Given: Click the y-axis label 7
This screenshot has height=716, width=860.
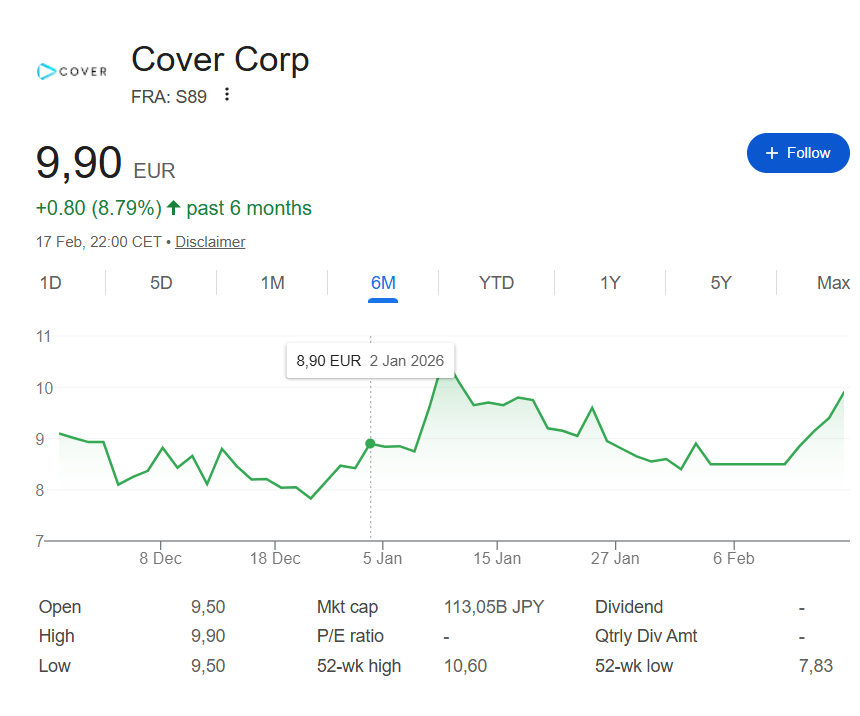Looking at the screenshot, I should tap(39, 542).
